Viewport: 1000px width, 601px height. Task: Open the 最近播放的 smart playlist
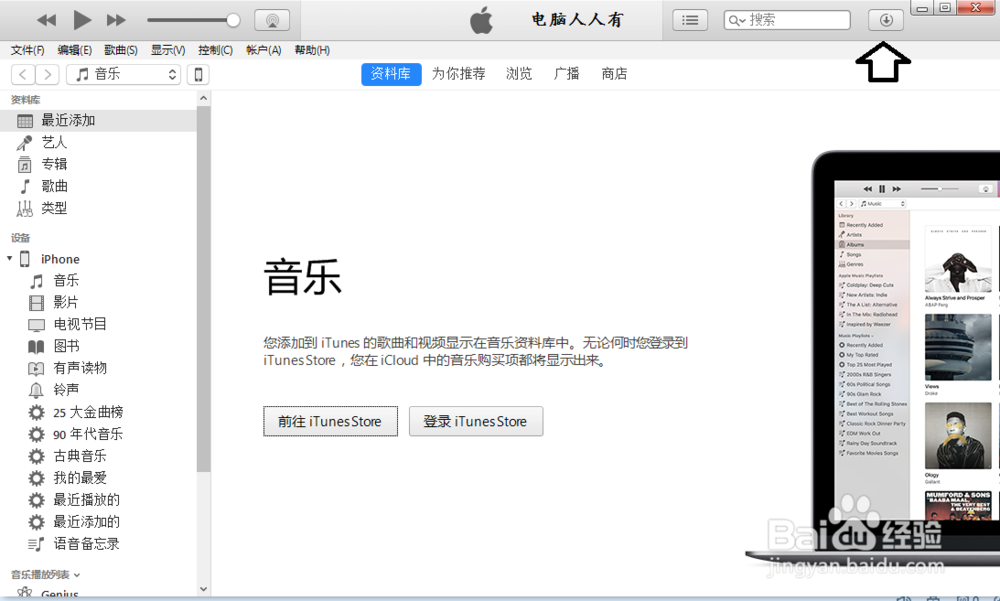click(98, 500)
